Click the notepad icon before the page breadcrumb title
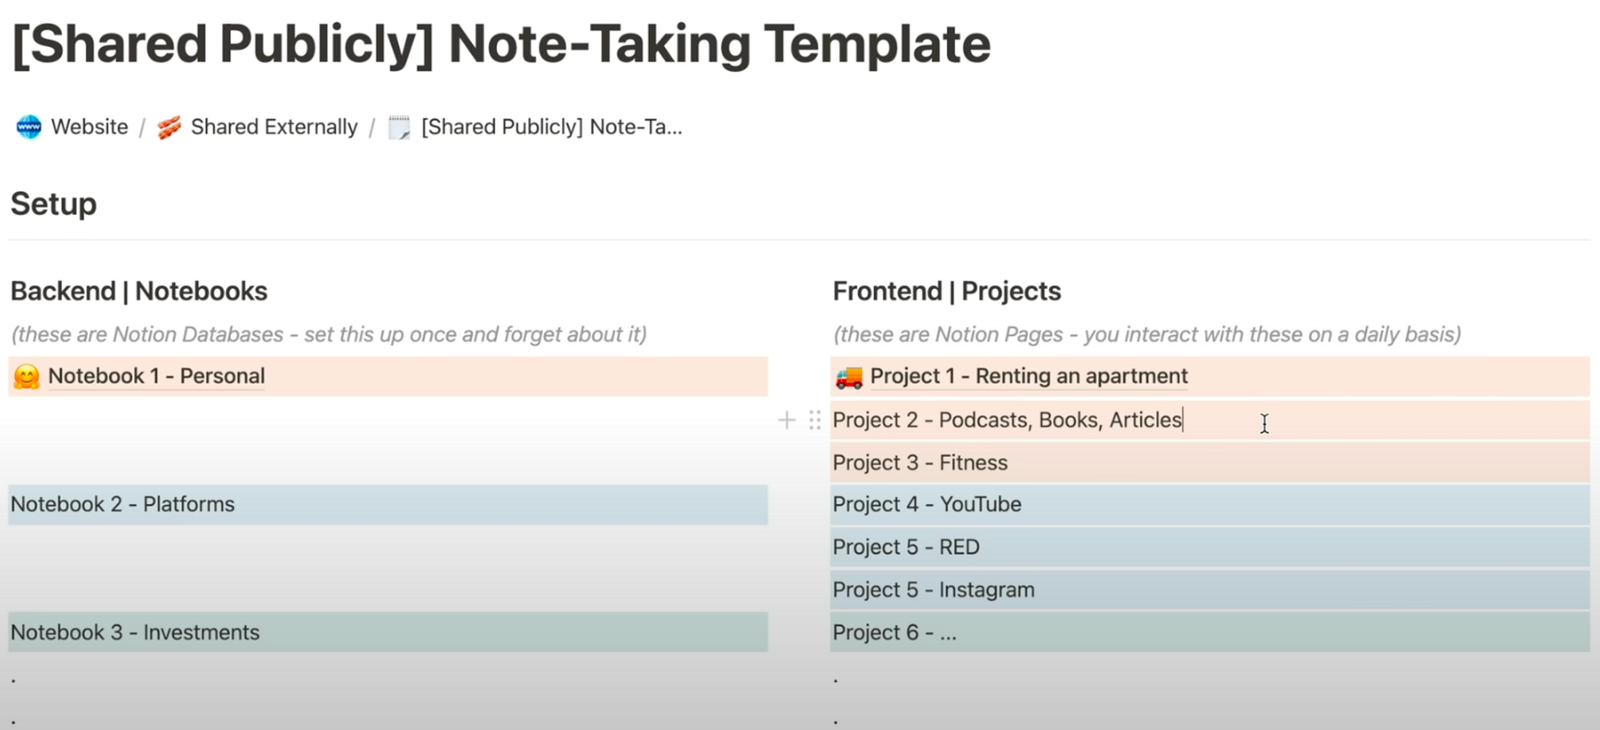This screenshot has height=730, width=1600. point(398,126)
